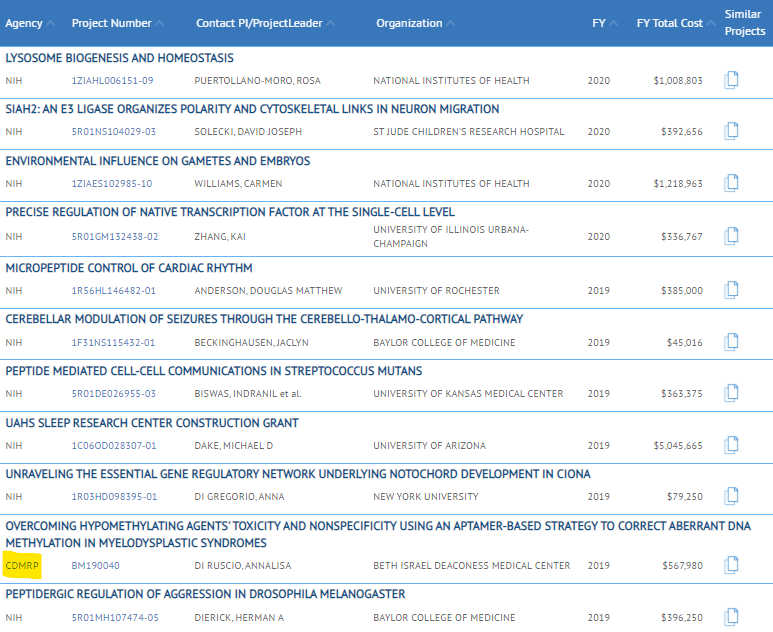Sort table by FY Total Cost column

click(x=675, y=23)
